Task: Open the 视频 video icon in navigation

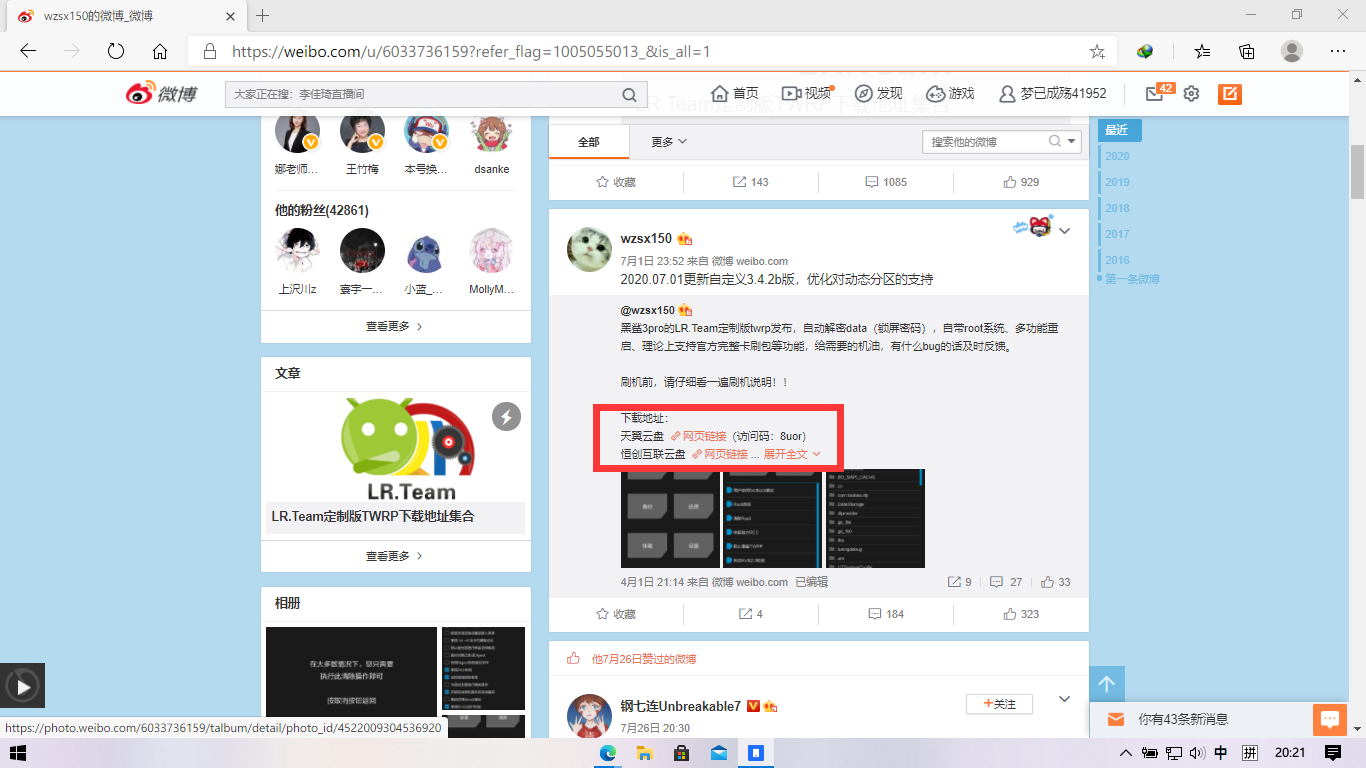Action: pyautogui.click(x=806, y=93)
